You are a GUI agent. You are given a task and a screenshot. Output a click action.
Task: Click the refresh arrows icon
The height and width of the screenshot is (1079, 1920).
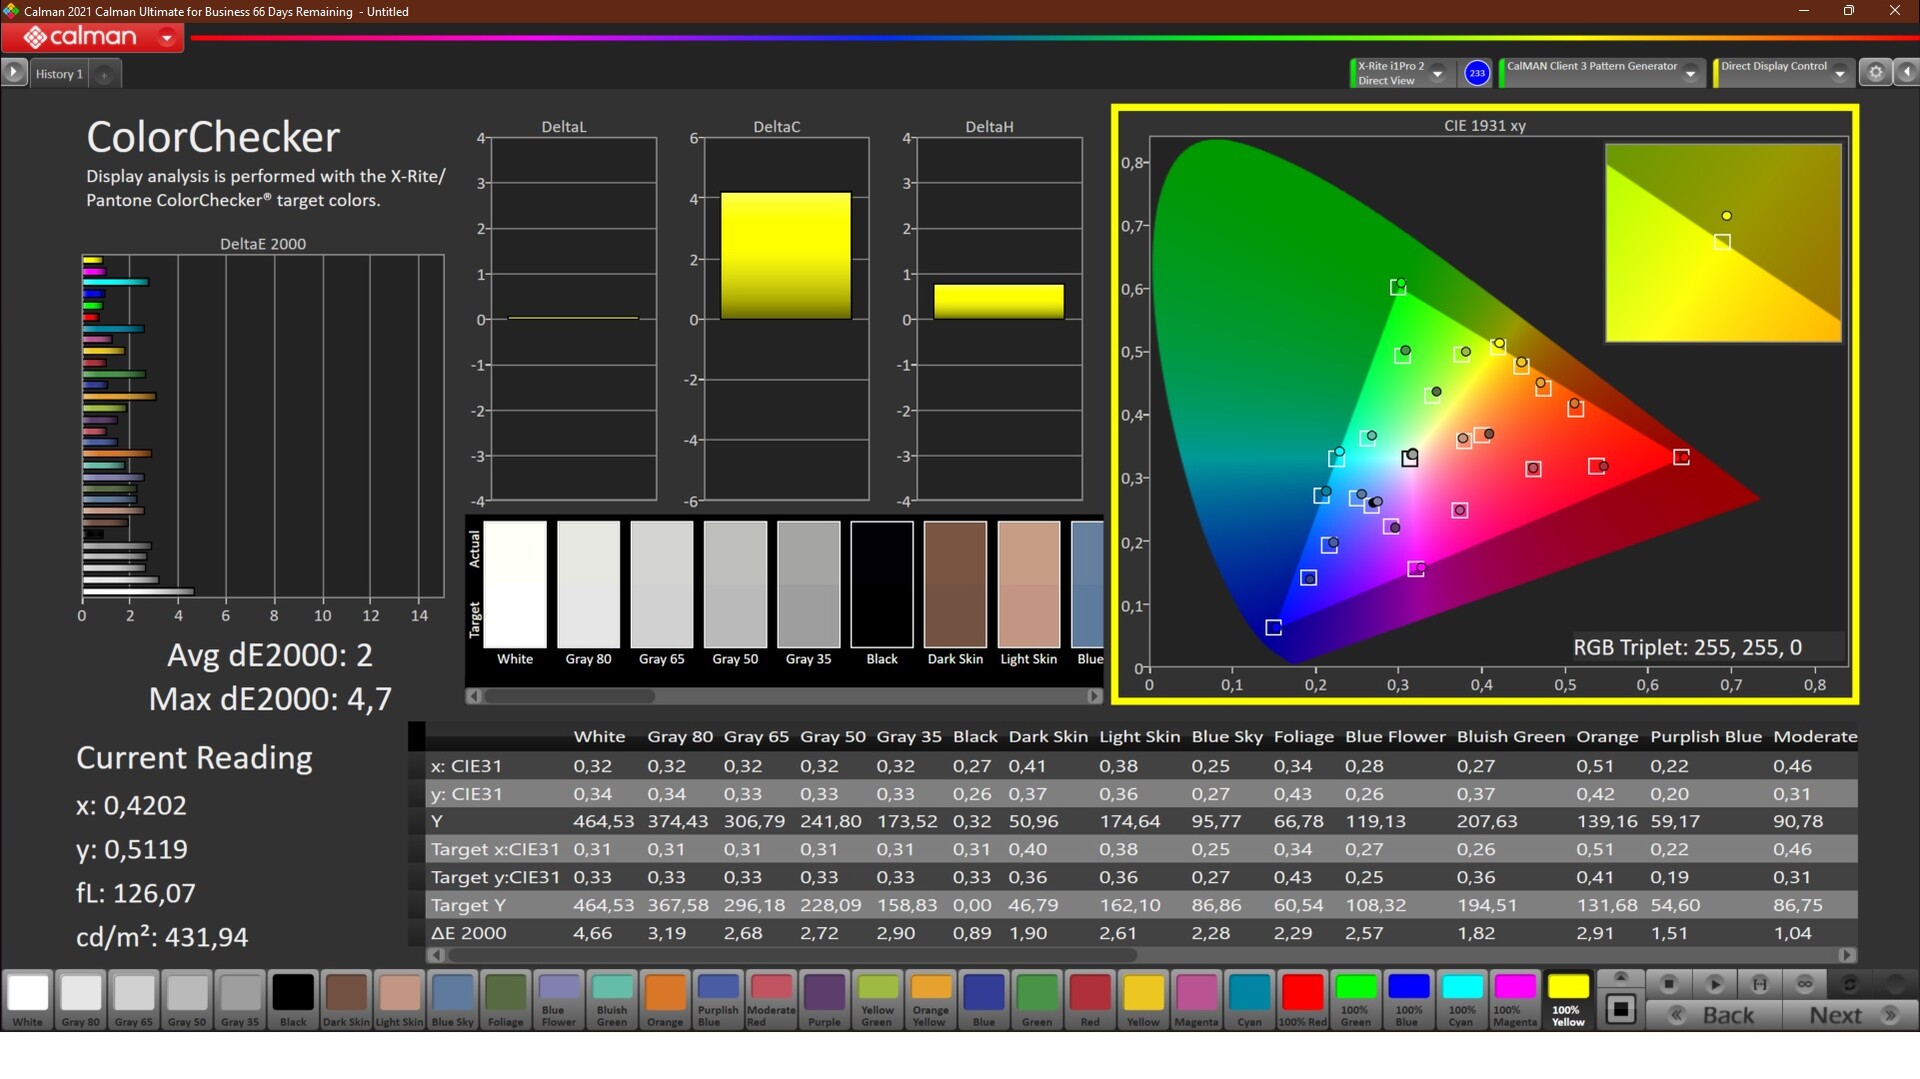click(1850, 984)
